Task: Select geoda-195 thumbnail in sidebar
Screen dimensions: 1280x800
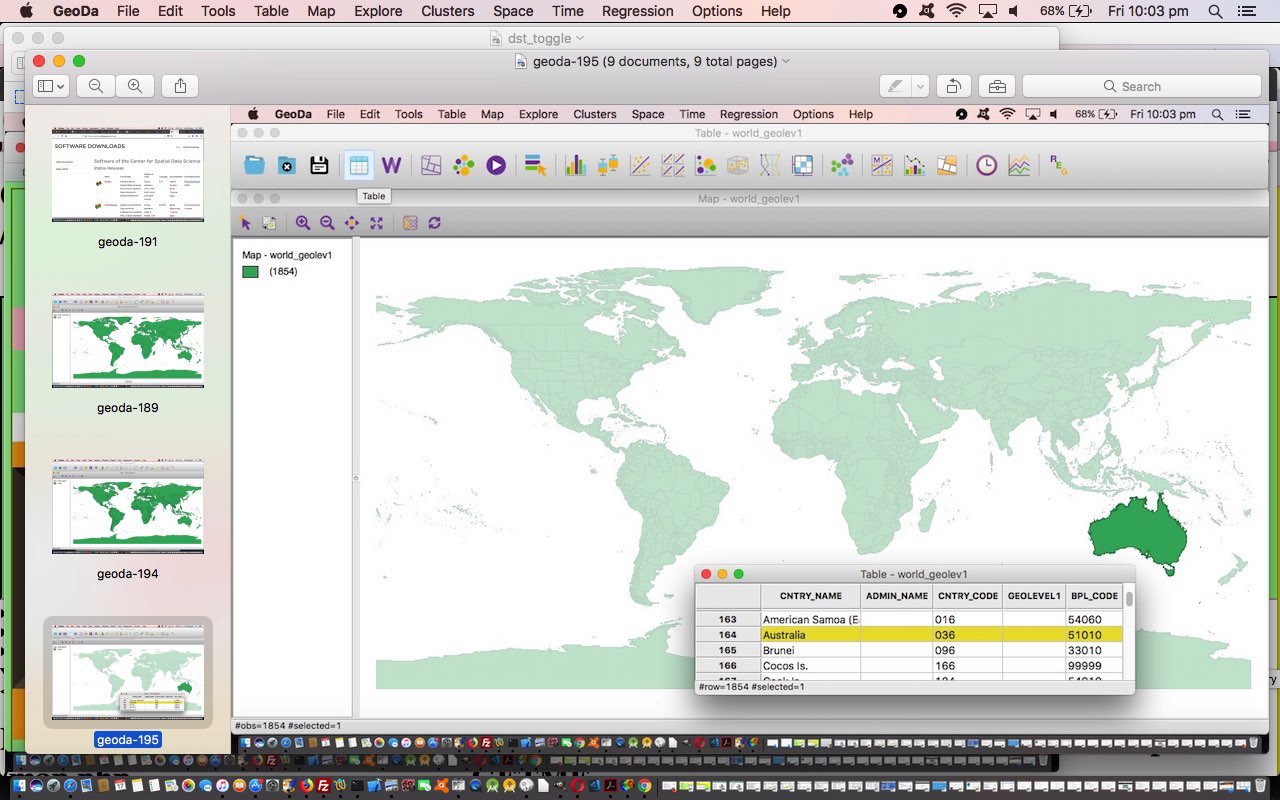Action: [128, 672]
